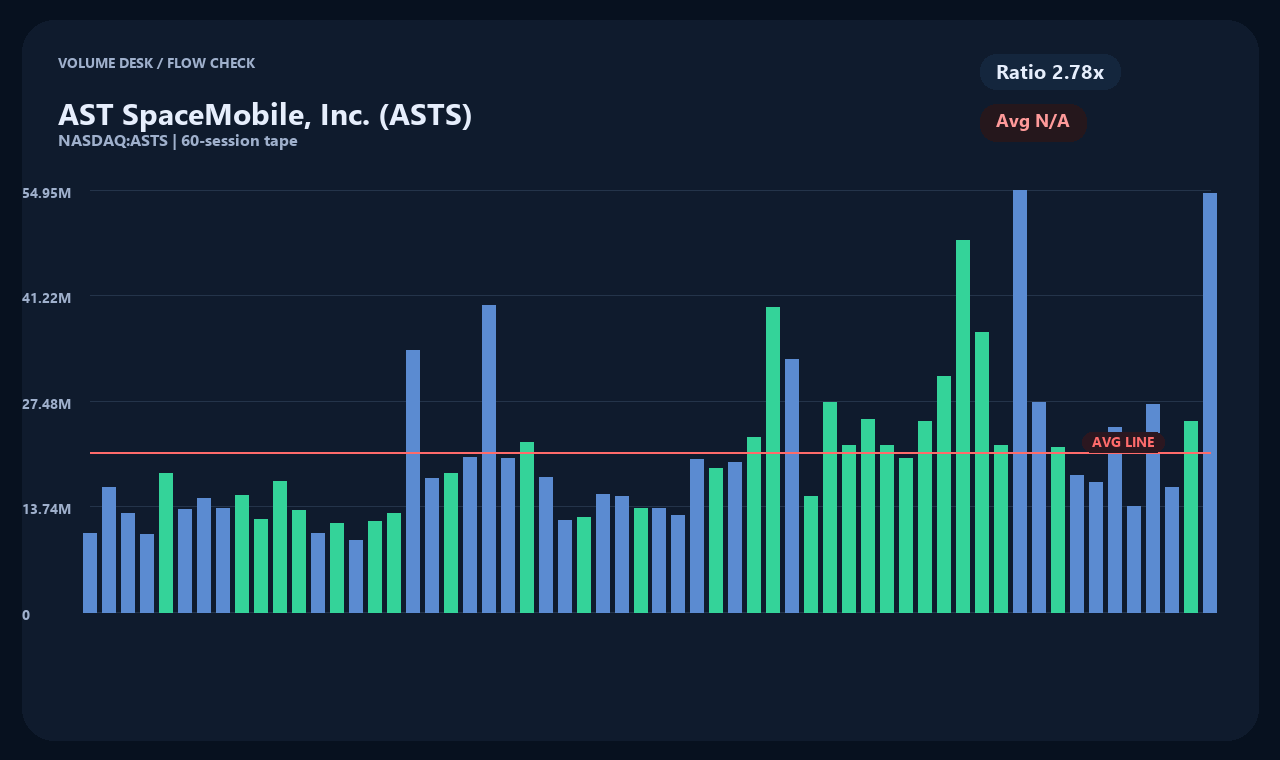Click the Ratio 2.78x badge
Image resolution: width=1280 pixels, height=760 pixels.
coord(1050,72)
